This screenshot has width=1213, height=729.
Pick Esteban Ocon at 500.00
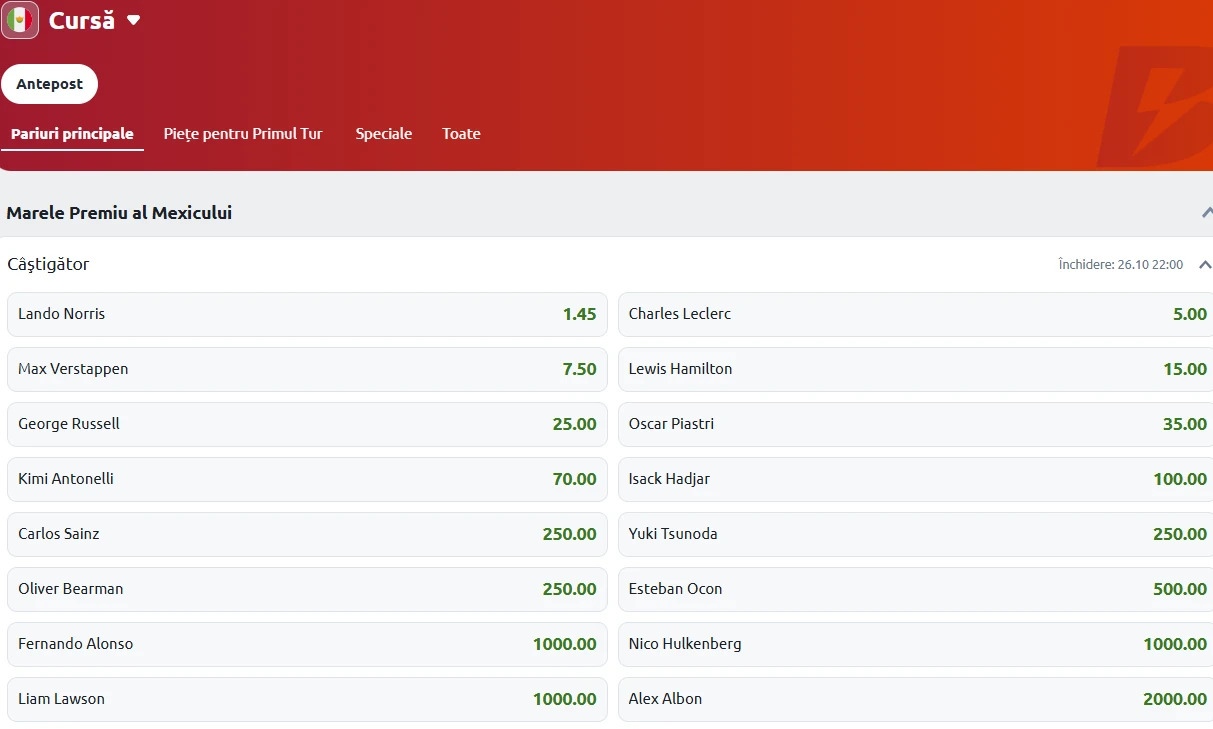(x=915, y=589)
